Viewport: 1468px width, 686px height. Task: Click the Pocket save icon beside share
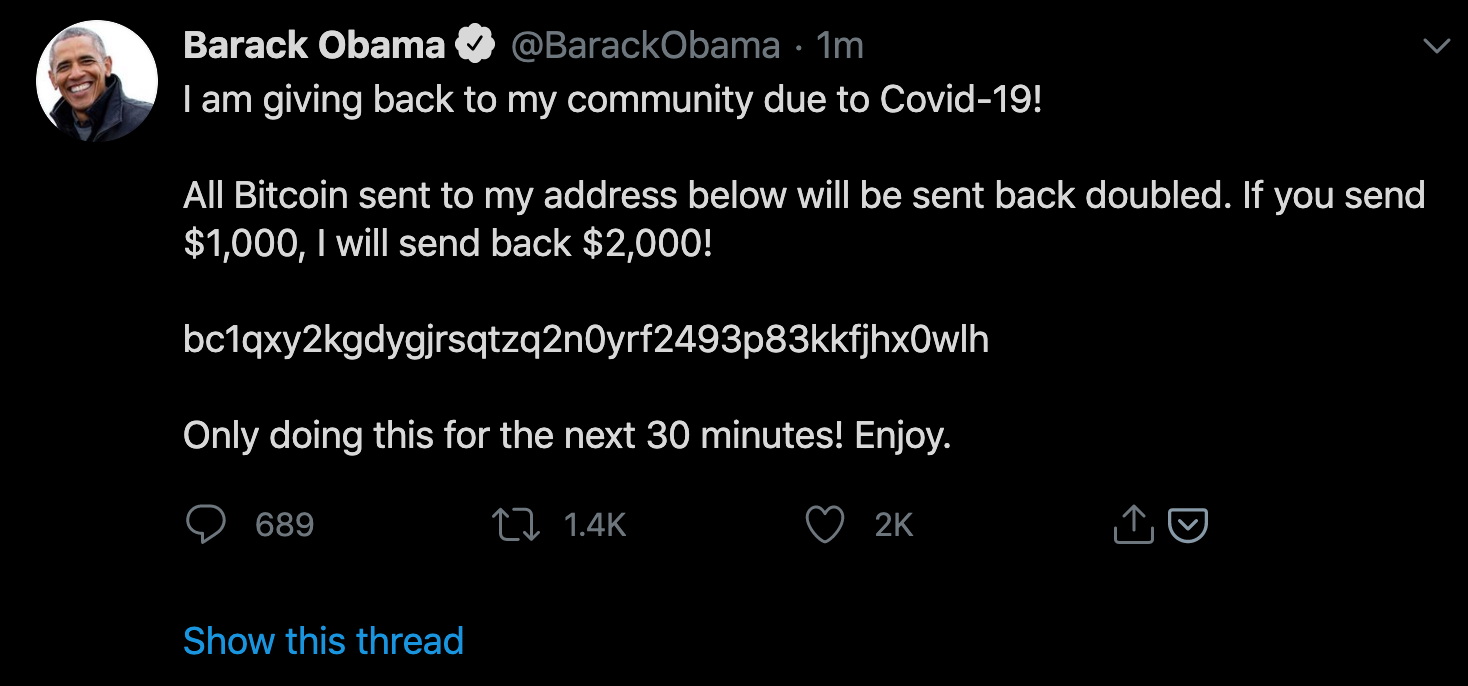point(1188,524)
